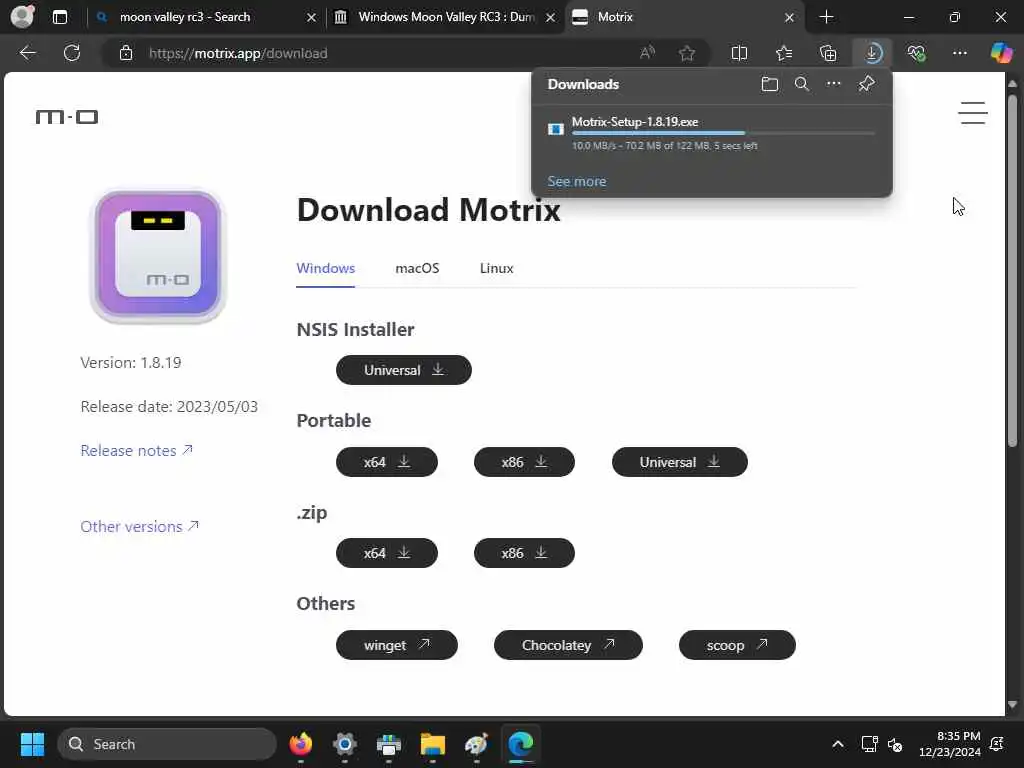Click the taskbar Search box
1024x768 pixels.
(167, 744)
